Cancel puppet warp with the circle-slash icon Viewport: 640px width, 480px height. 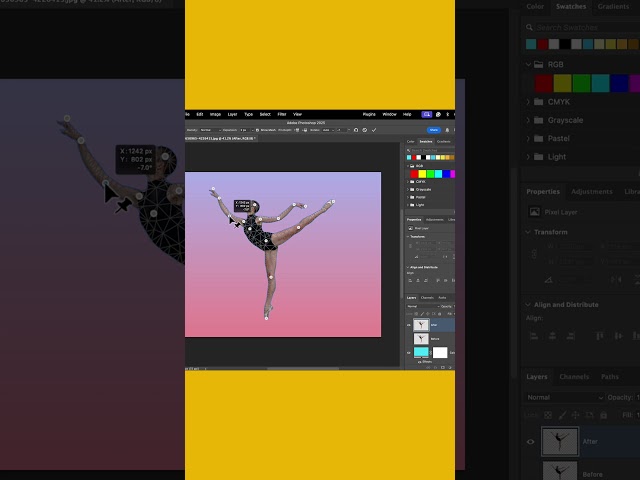(364, 130)
